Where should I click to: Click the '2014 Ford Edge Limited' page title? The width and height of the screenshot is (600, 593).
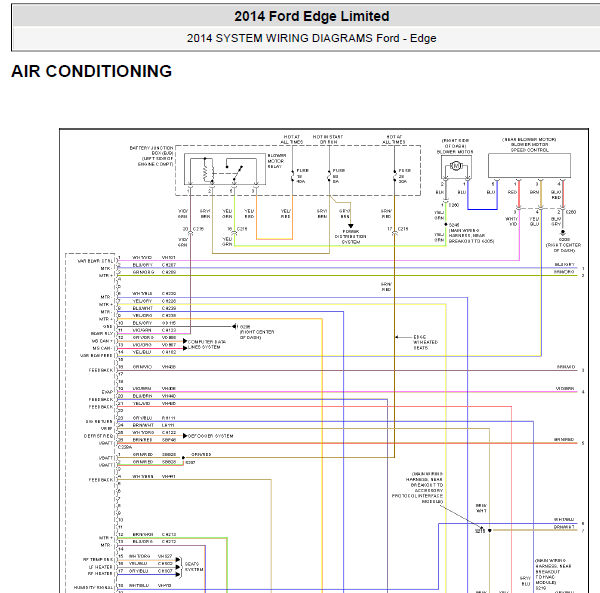coord(311,16)
